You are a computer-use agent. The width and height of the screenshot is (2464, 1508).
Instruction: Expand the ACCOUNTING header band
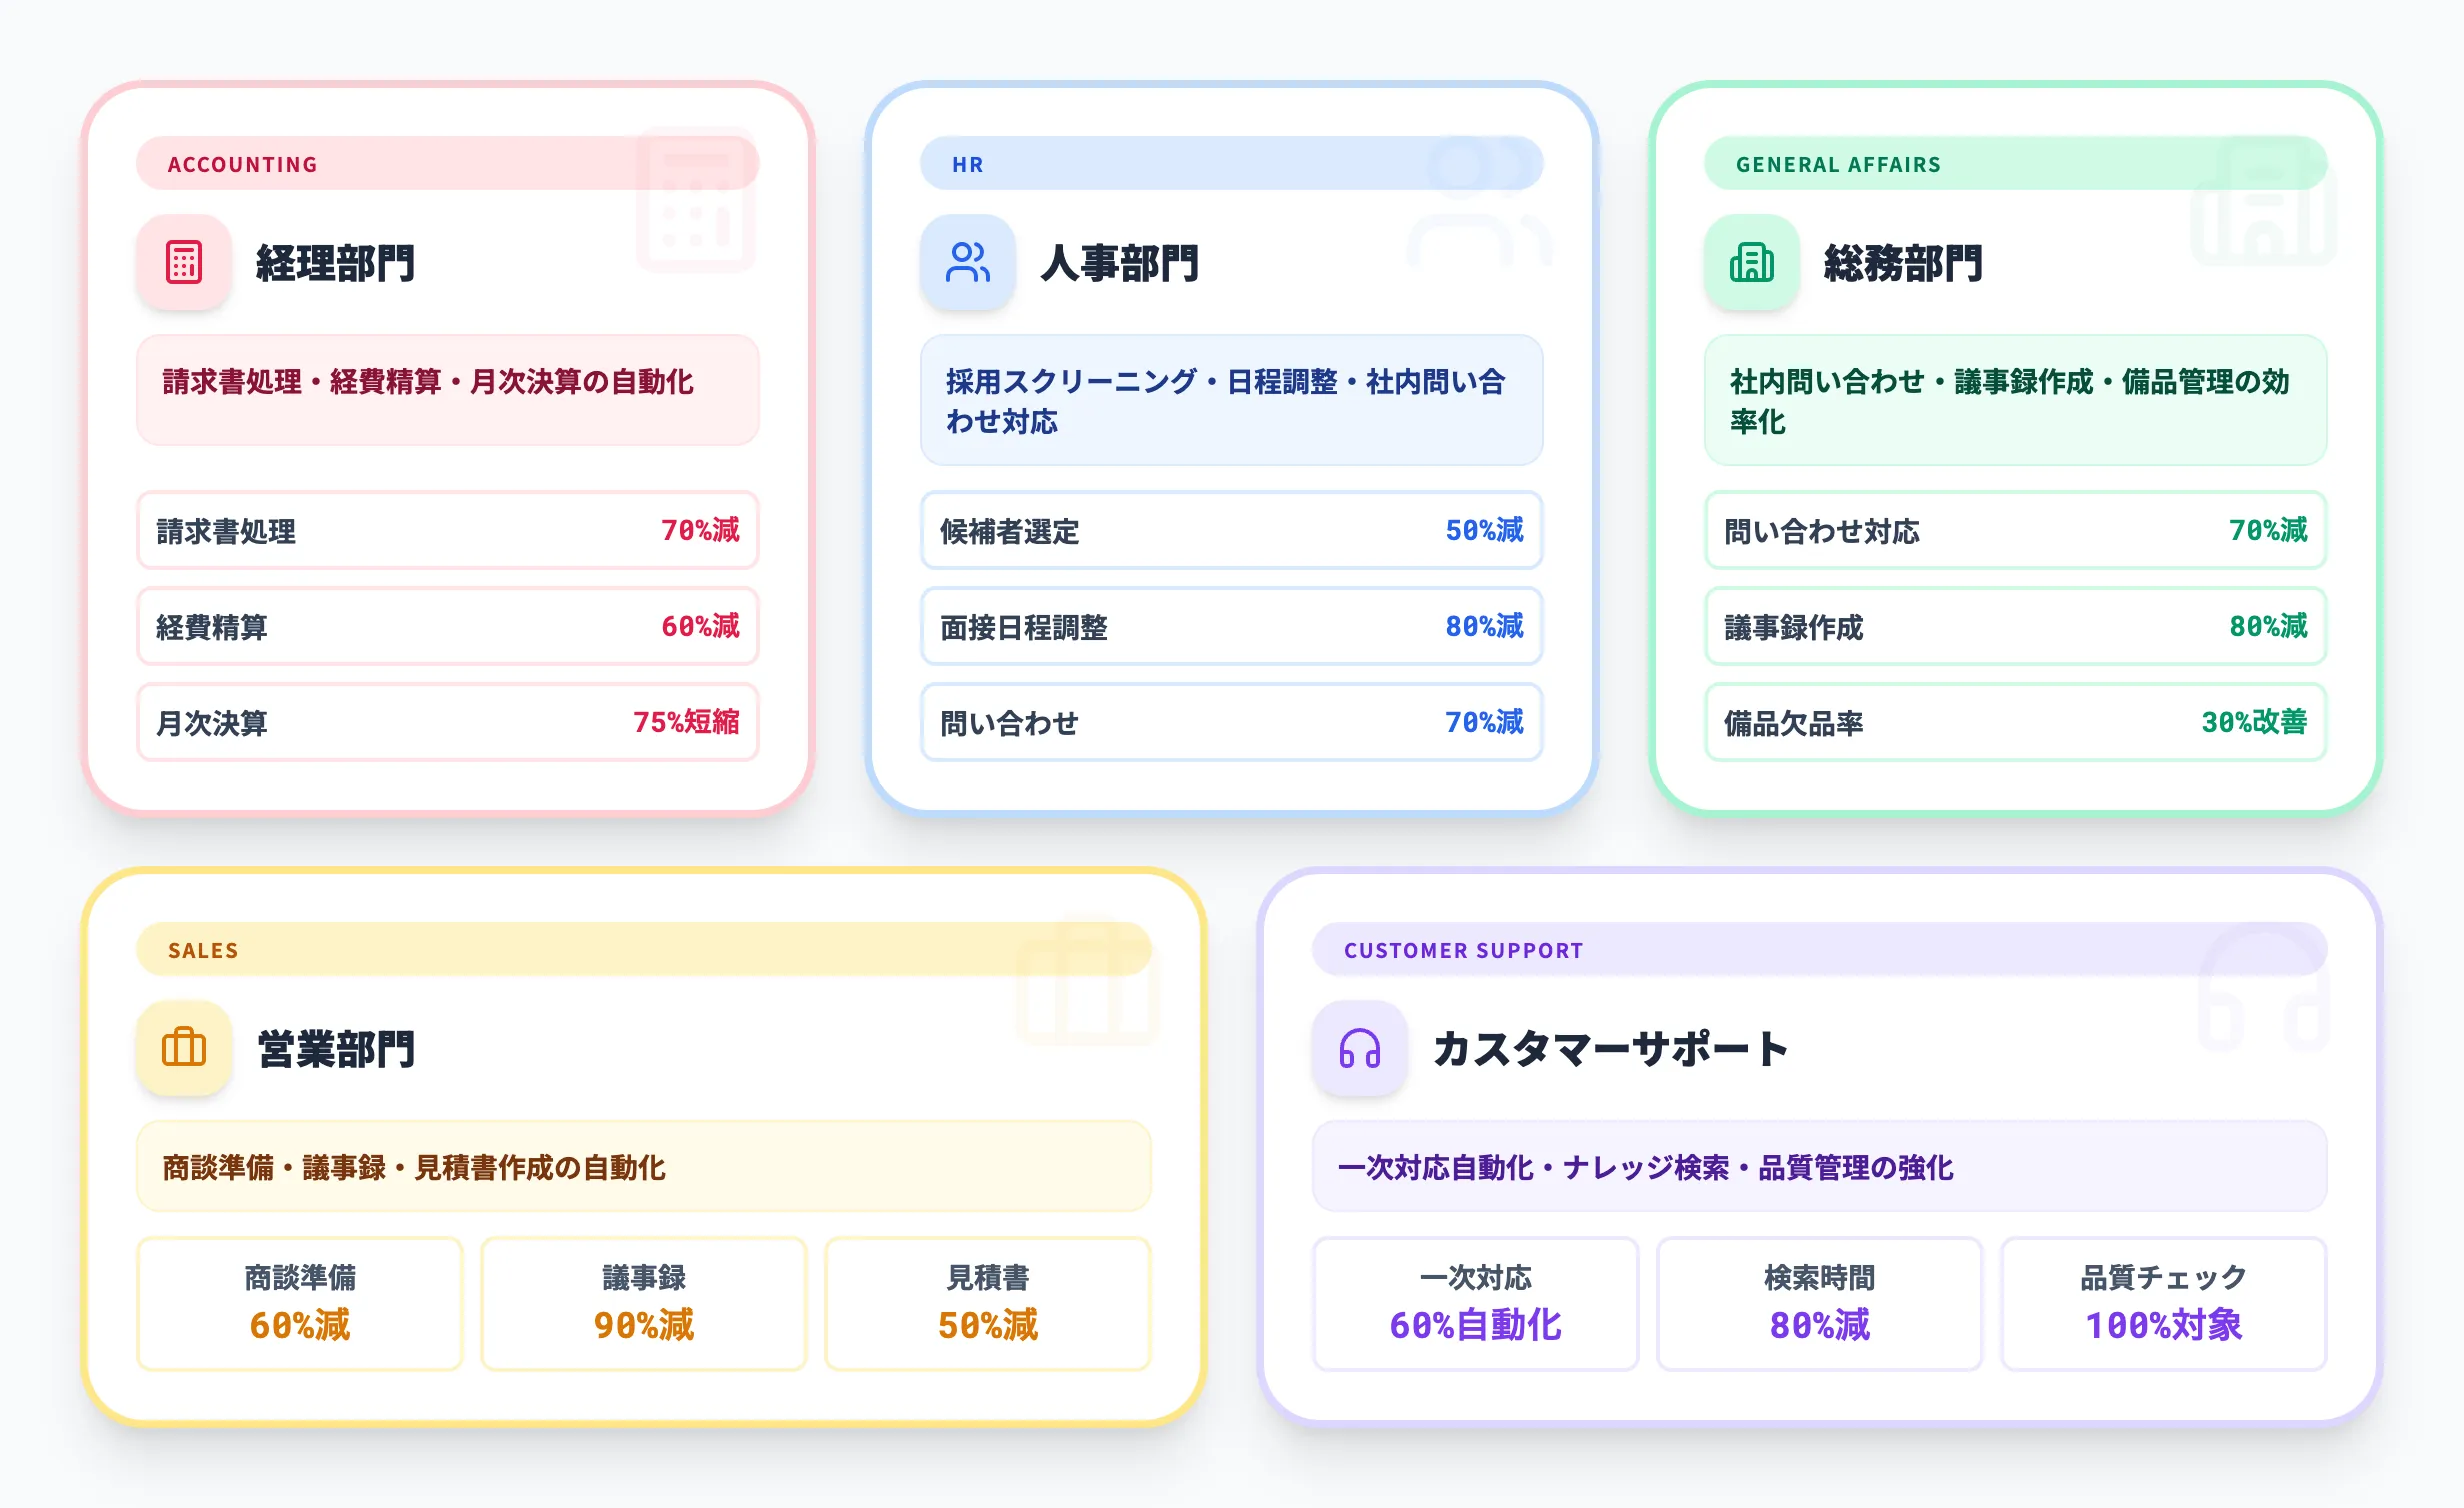(x=447, y=164)
